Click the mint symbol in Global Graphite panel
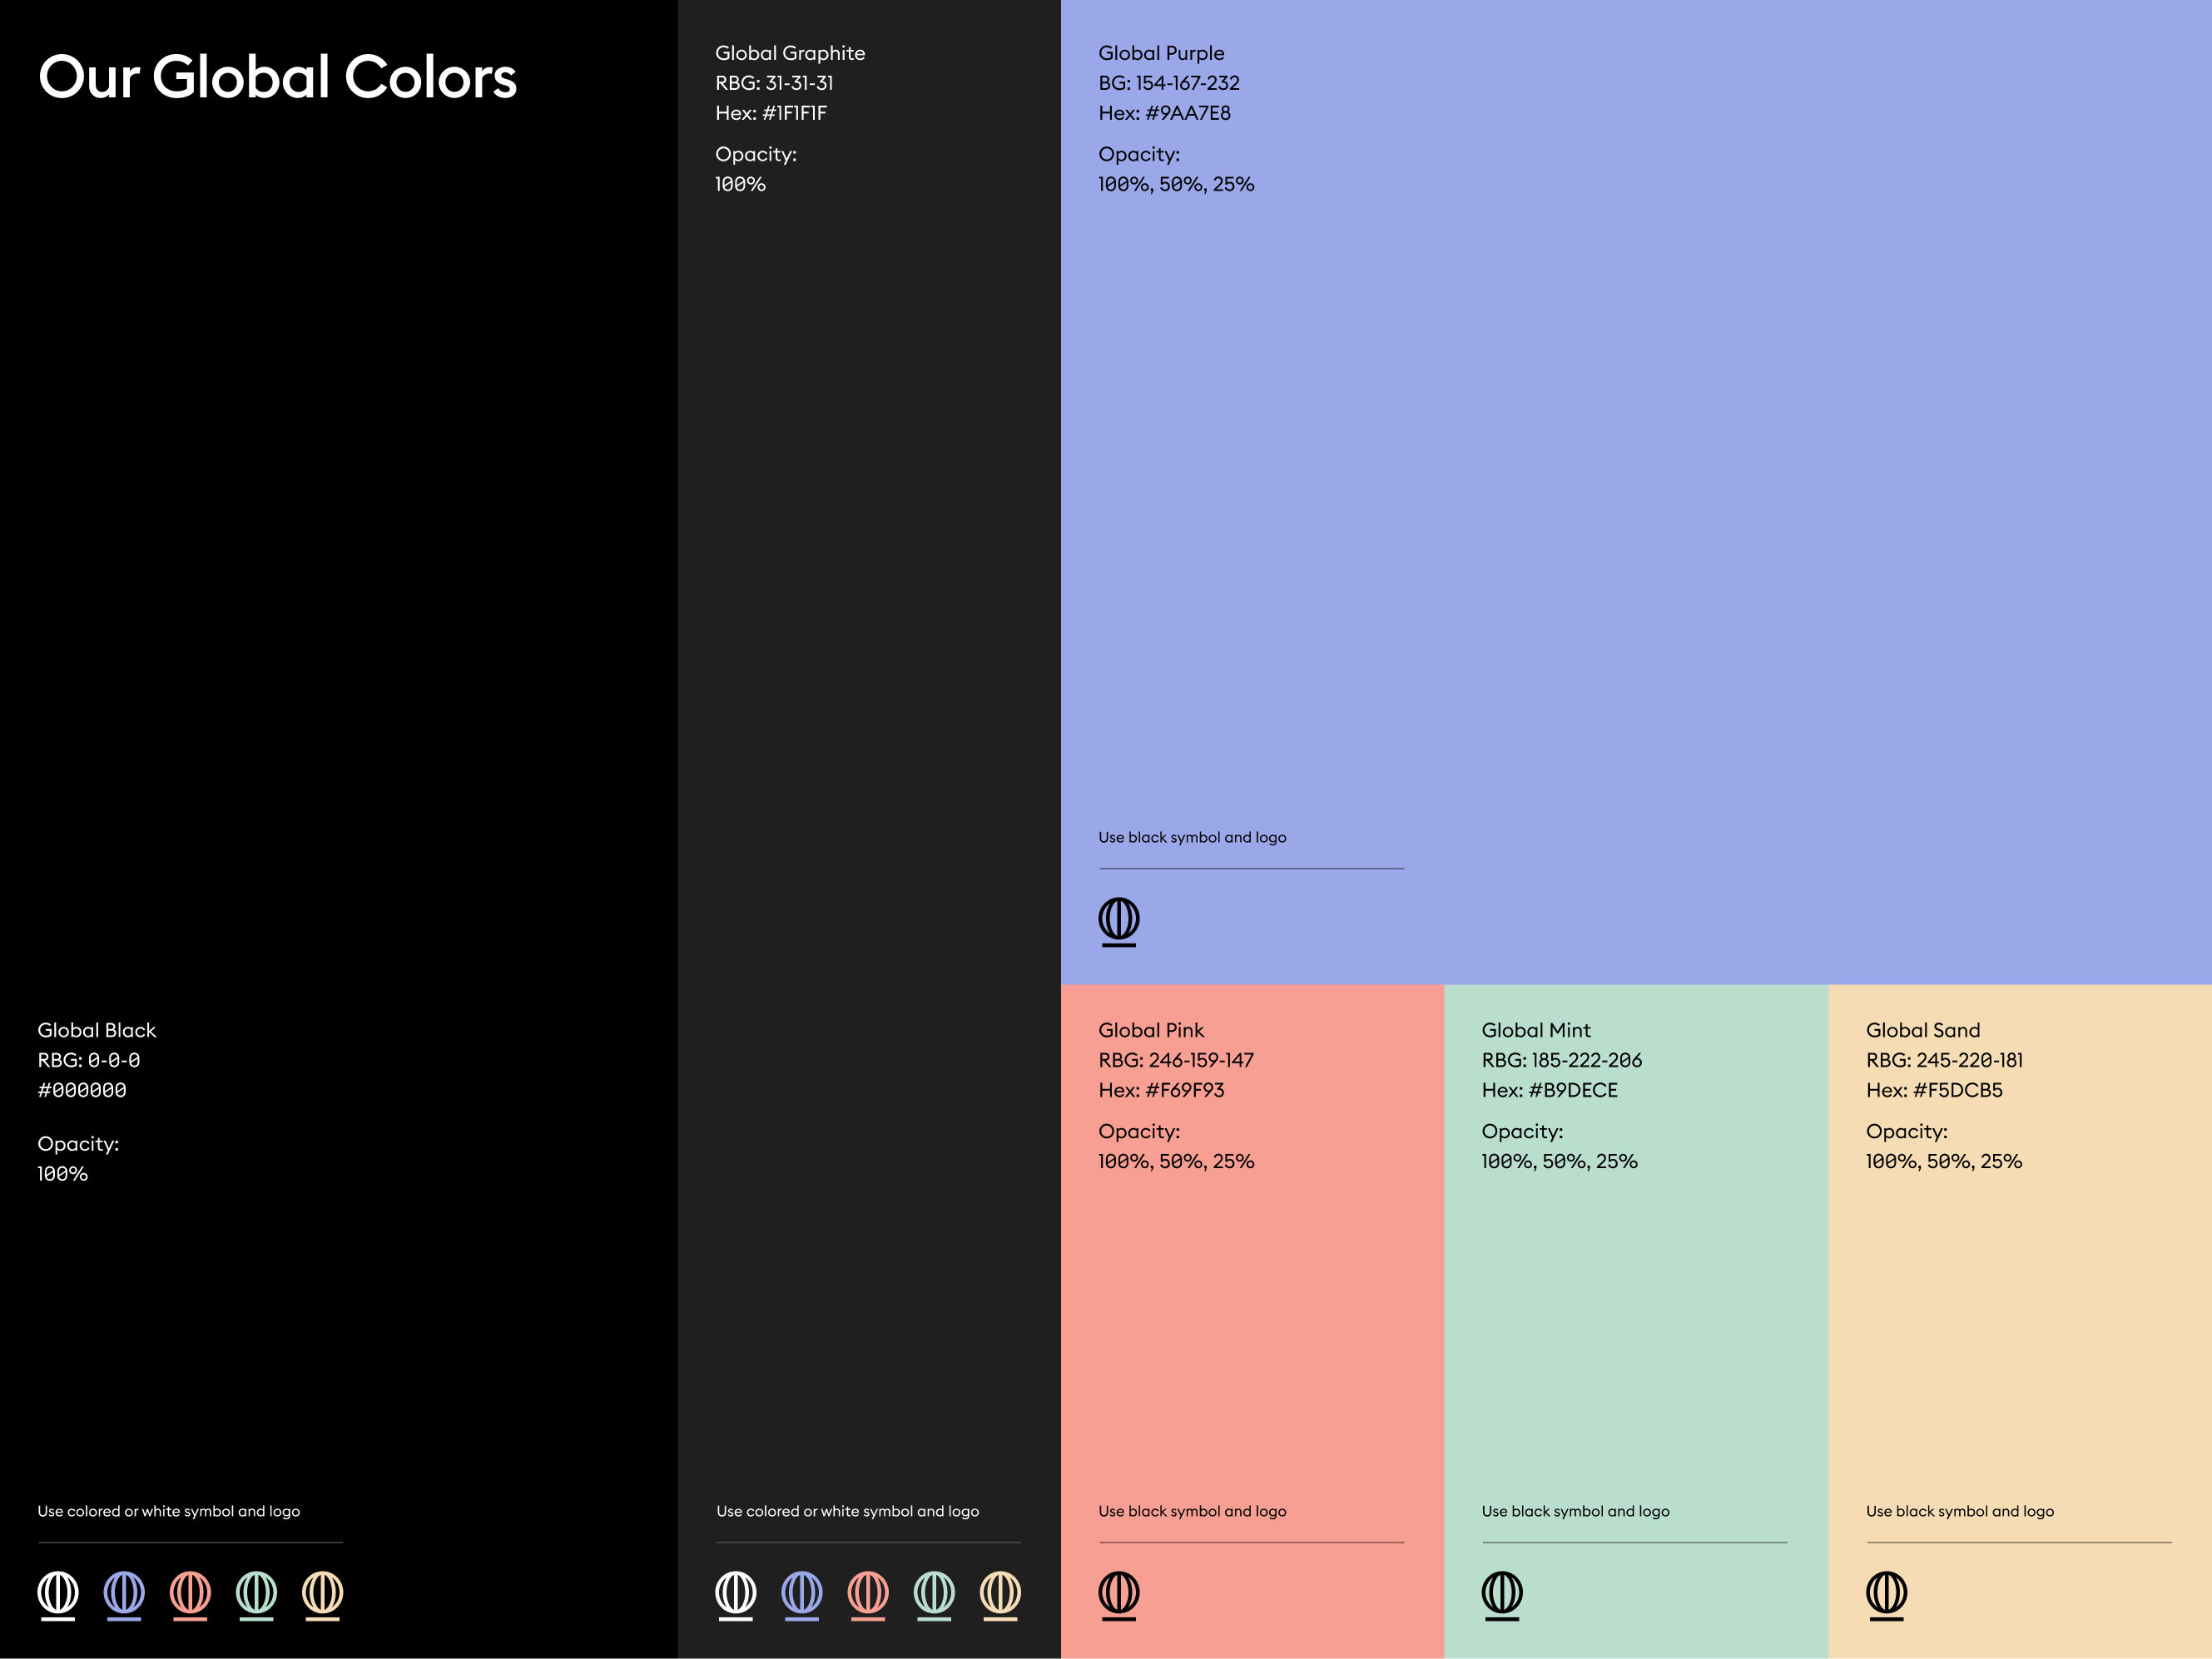2212x1659 pixels. (934, 1596)
